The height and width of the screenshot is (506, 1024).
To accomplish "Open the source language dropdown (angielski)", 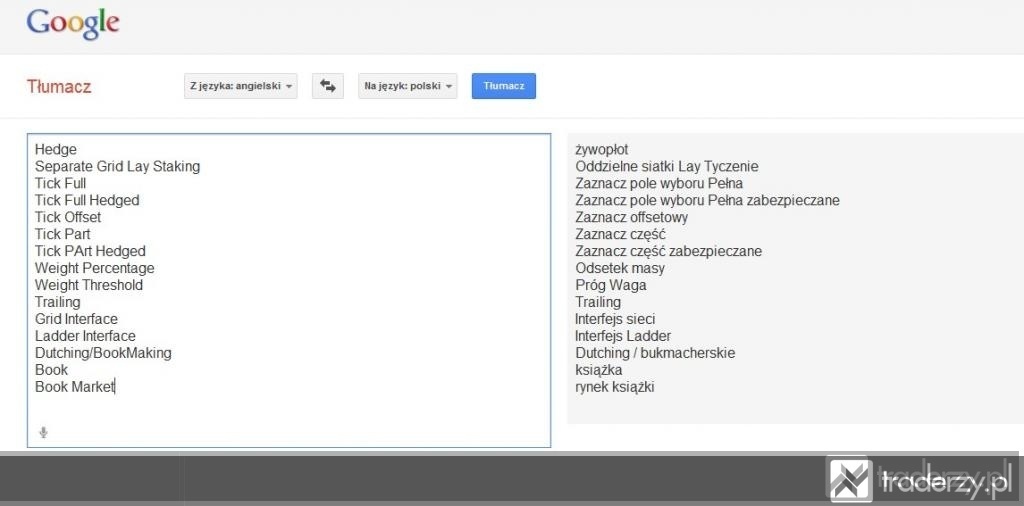I will (x=240, y=86).
